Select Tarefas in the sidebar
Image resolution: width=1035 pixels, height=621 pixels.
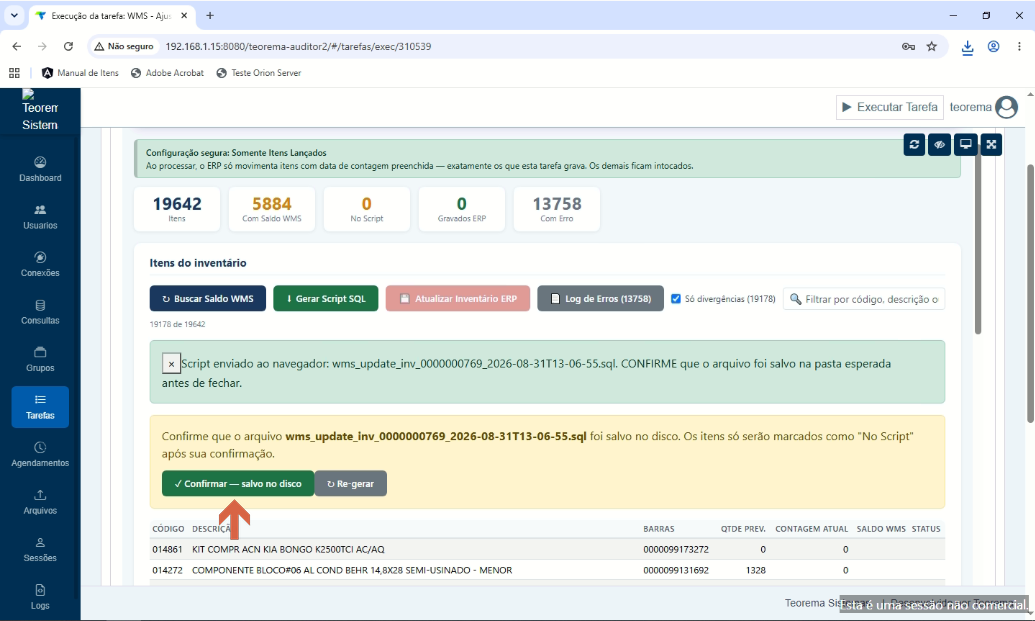click(40, 407)
